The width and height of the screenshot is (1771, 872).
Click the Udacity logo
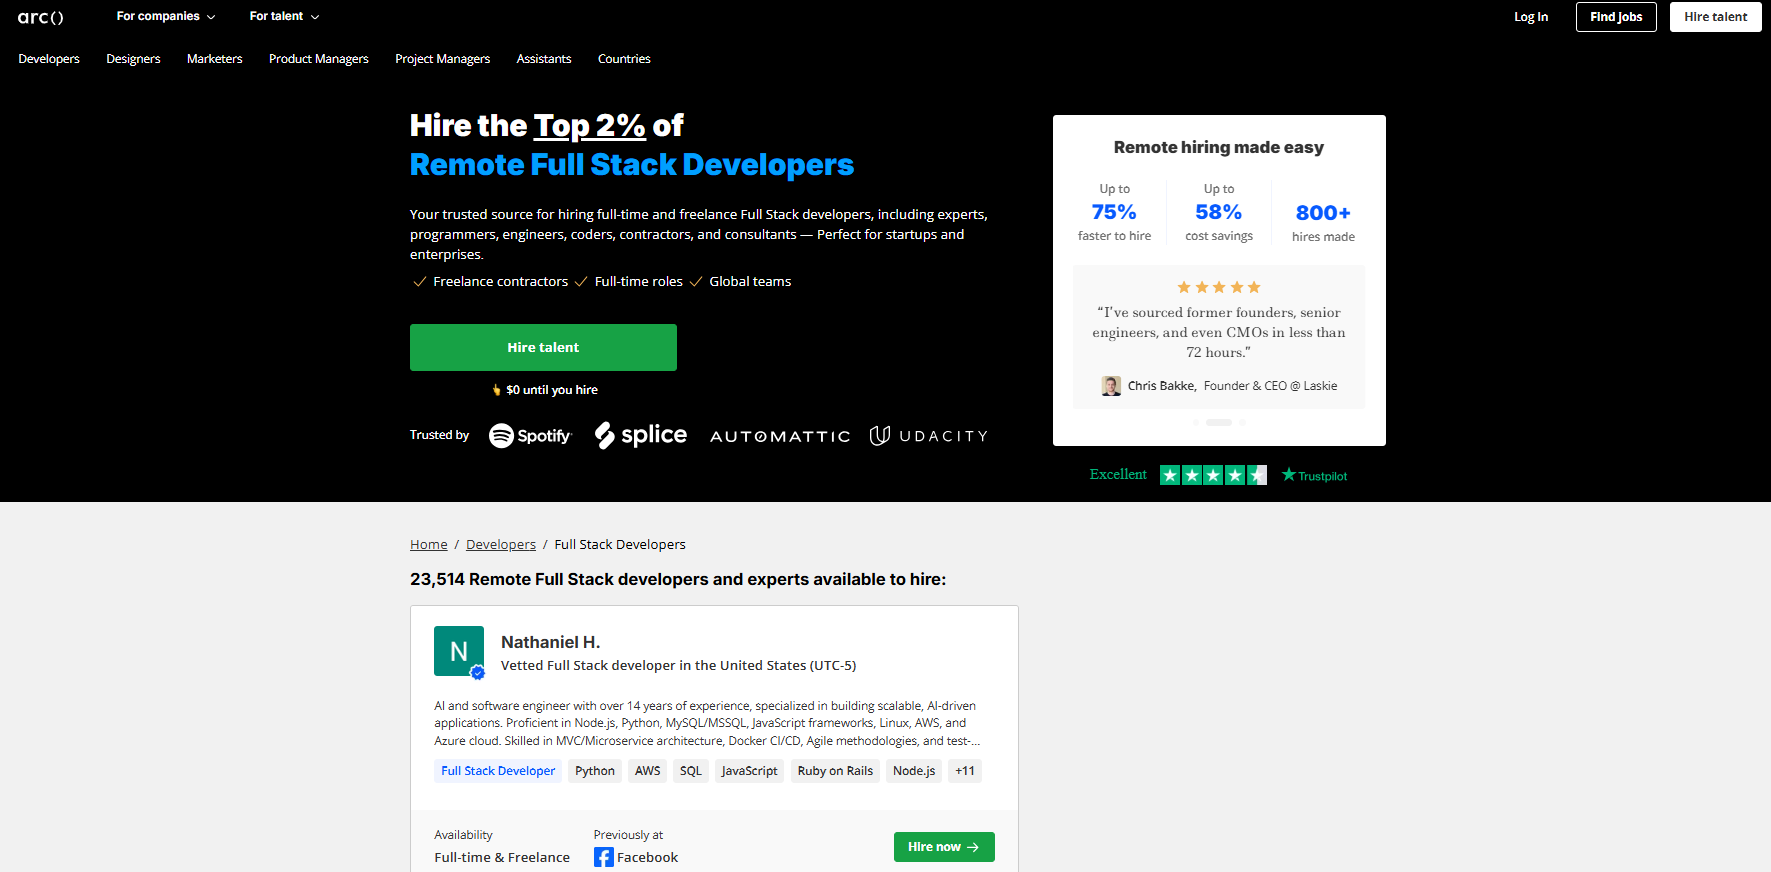[928, 436]
